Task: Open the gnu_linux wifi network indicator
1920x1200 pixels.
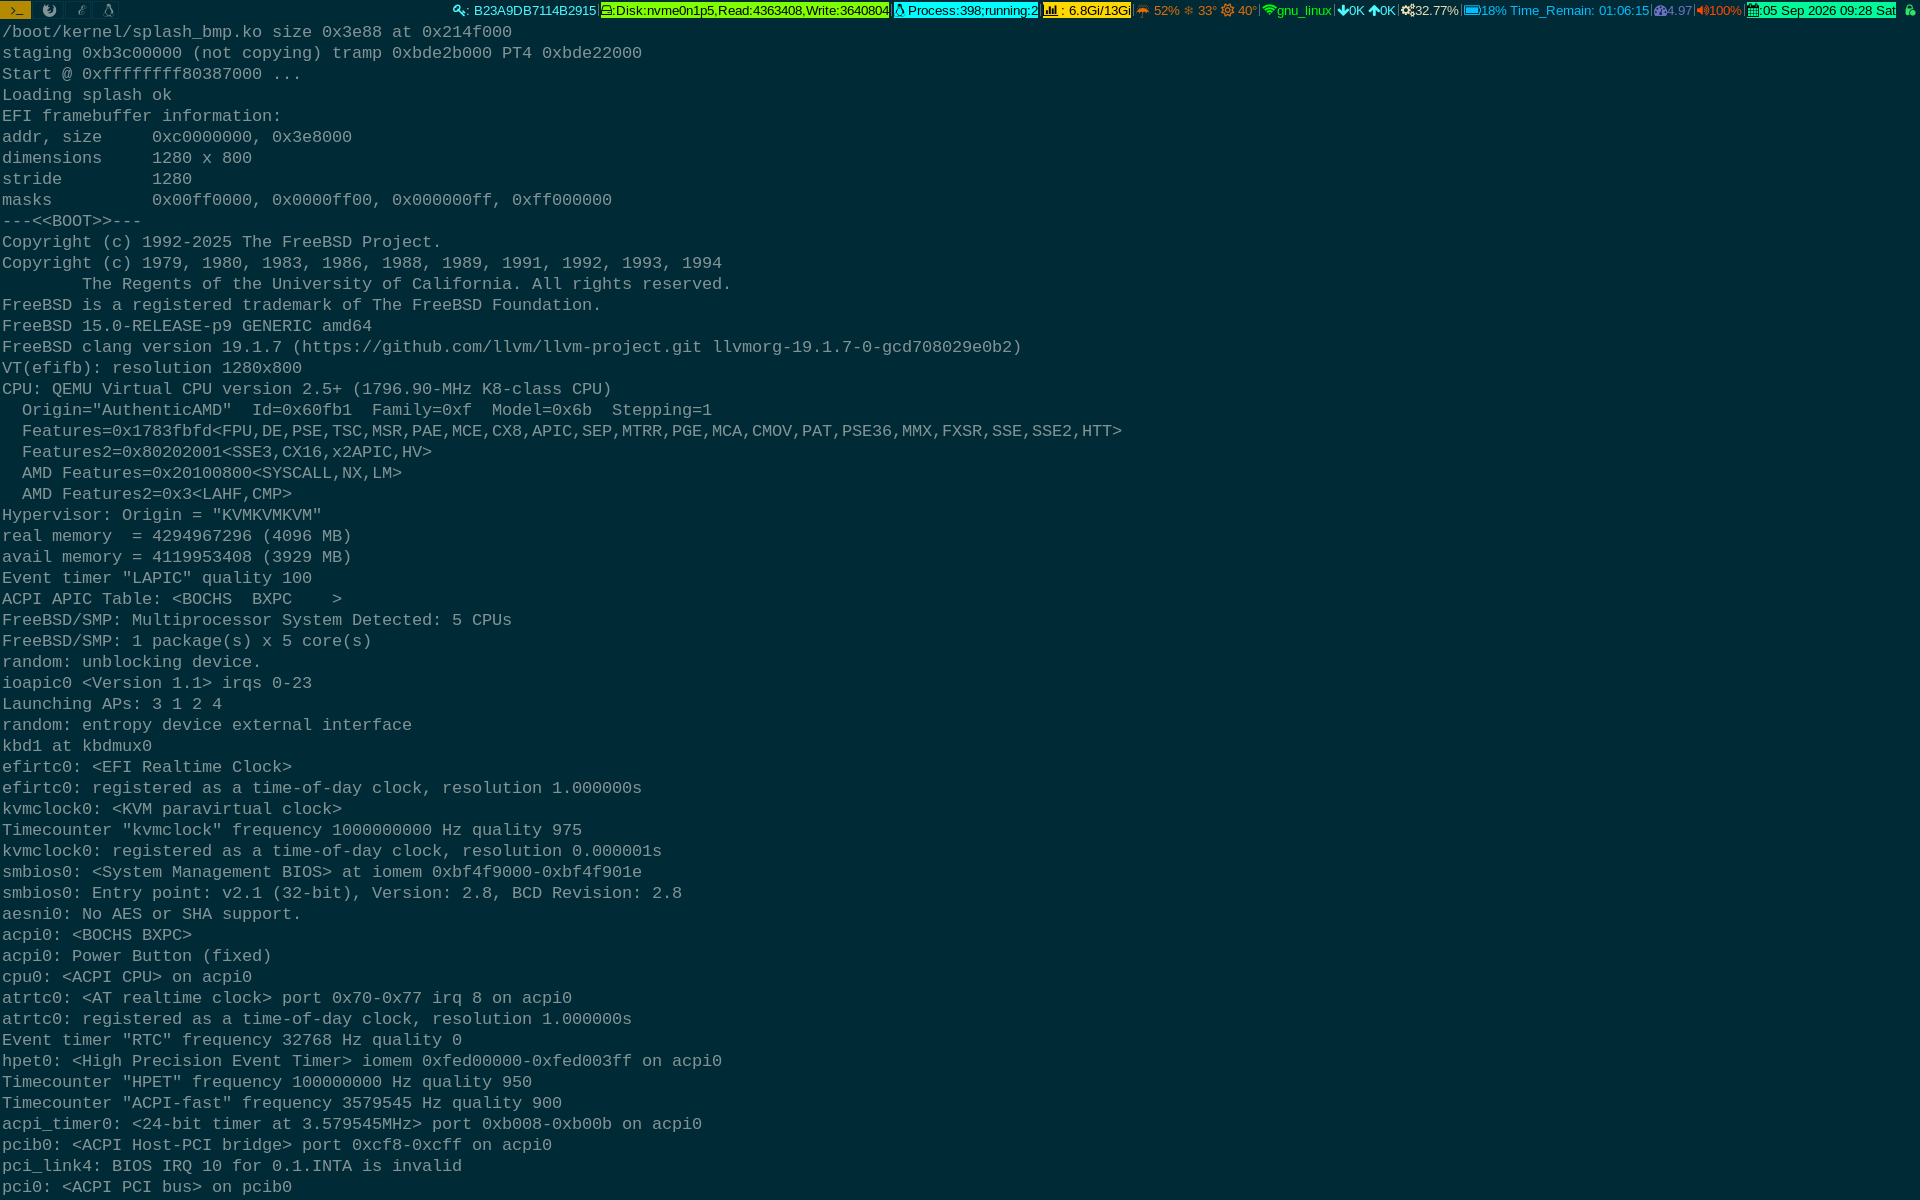Action: pyautogui.click(x=1297, y=11)
